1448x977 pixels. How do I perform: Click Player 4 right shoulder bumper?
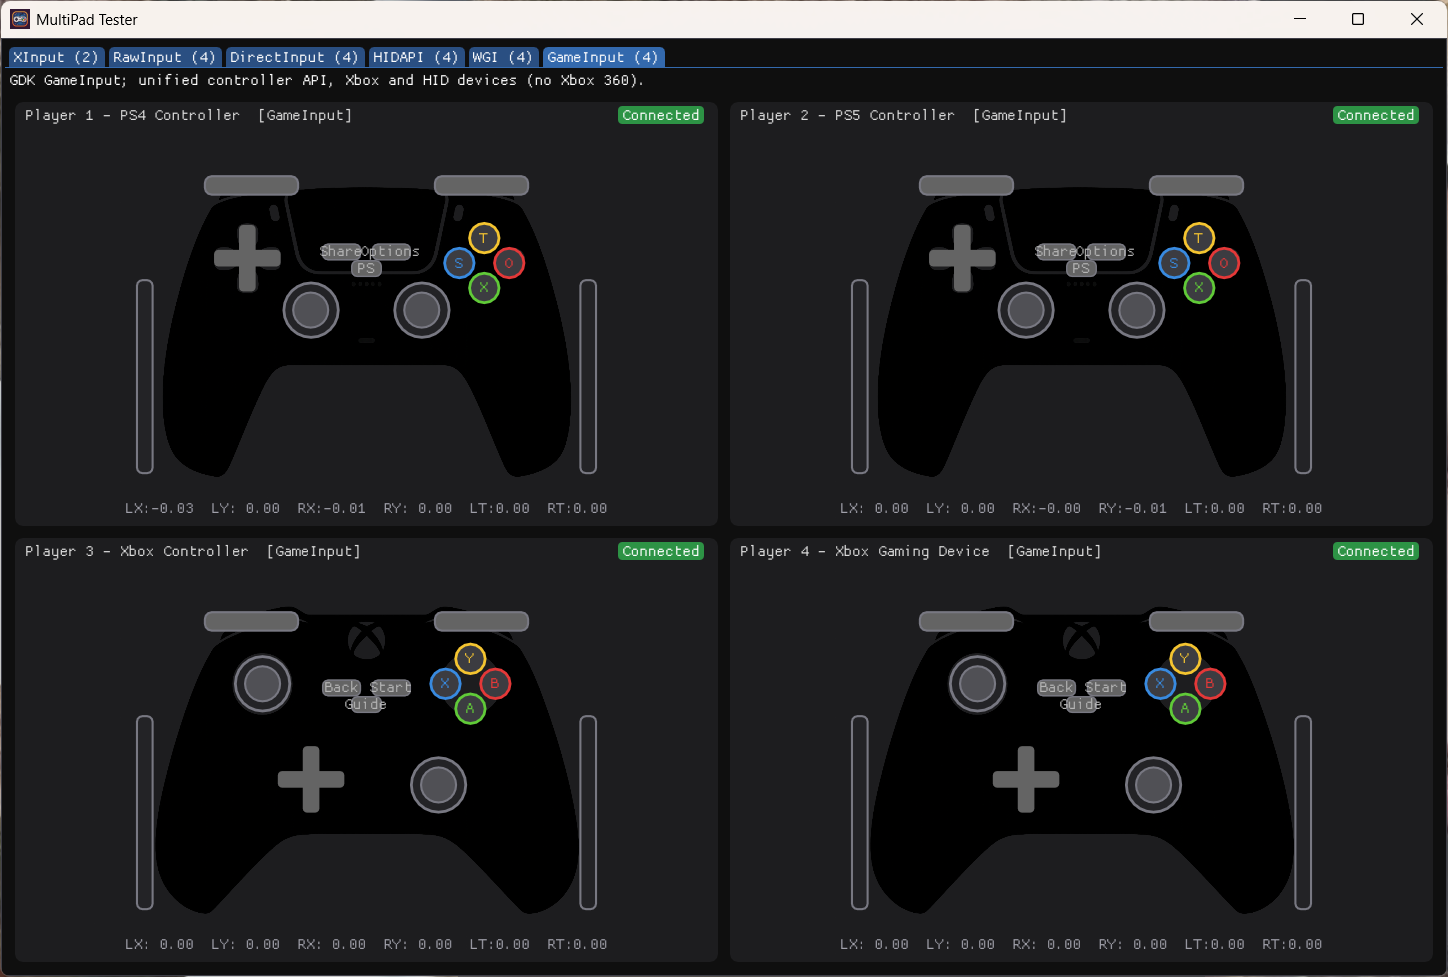[1196, 621]
